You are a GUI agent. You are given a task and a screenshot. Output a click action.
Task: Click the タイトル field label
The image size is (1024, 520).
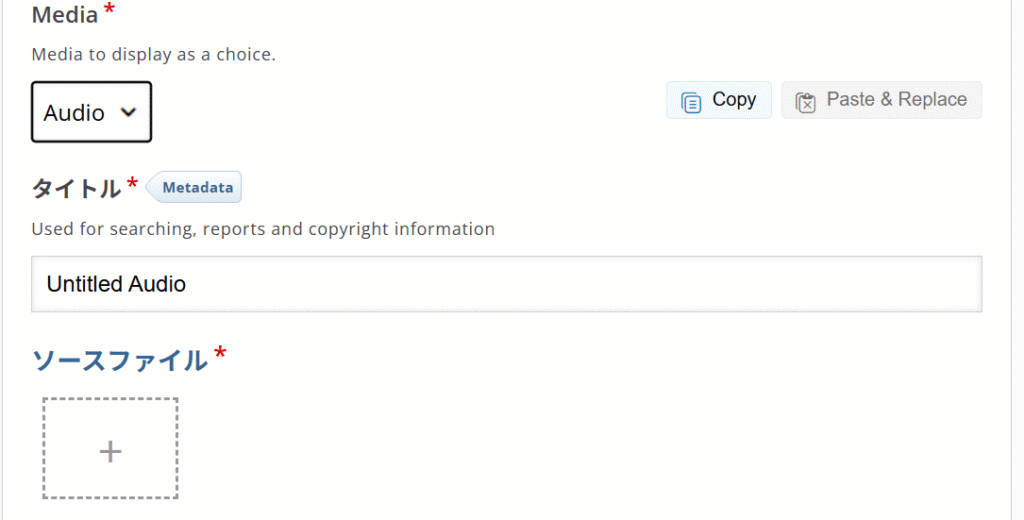[x=76, y=188]
